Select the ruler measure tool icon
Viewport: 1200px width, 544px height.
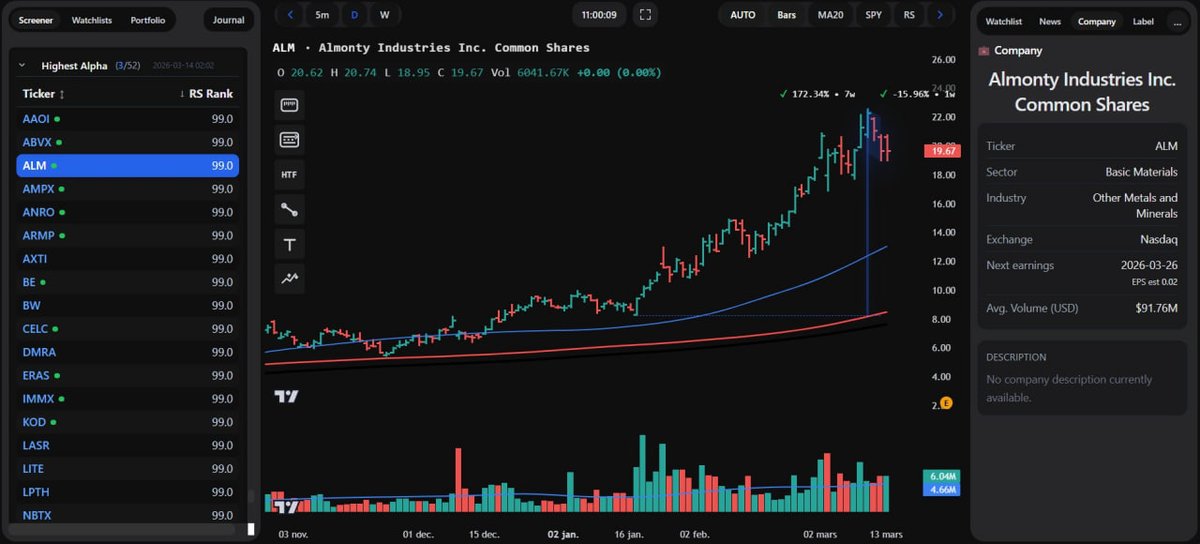pos(290,105)
